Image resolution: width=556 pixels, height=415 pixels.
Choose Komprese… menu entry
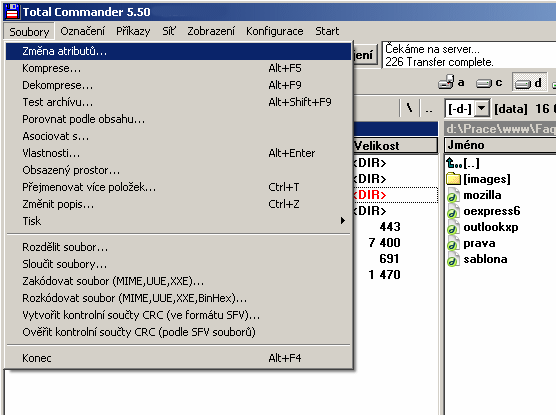click(x=178, y=68)
